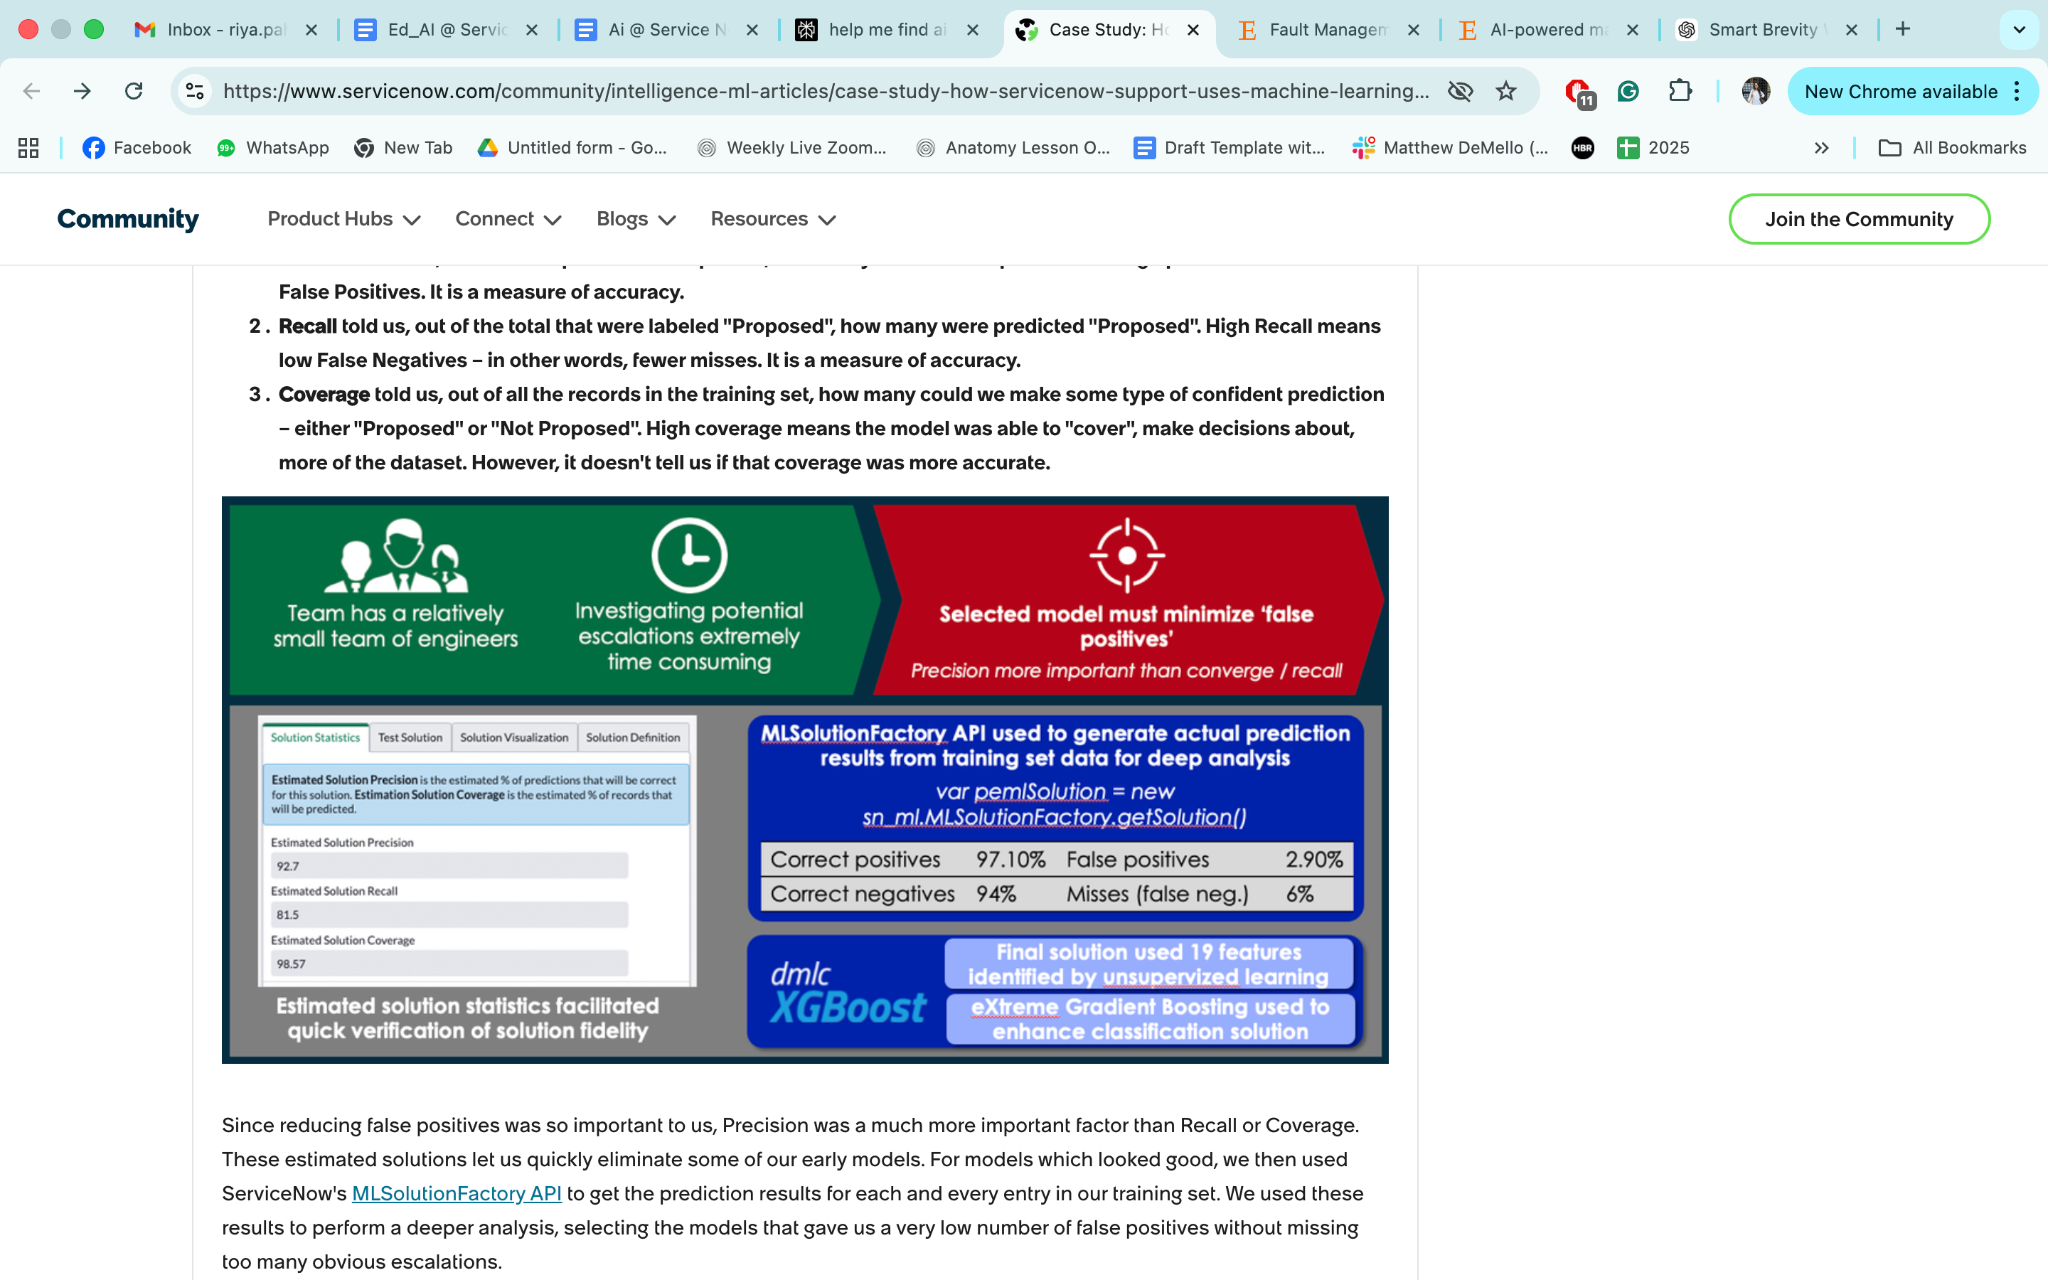The image size is (2048, 1280).
Task: Switch to the Inbox Gmail tab
Action: pyautogui.click(x=225, y=30)
